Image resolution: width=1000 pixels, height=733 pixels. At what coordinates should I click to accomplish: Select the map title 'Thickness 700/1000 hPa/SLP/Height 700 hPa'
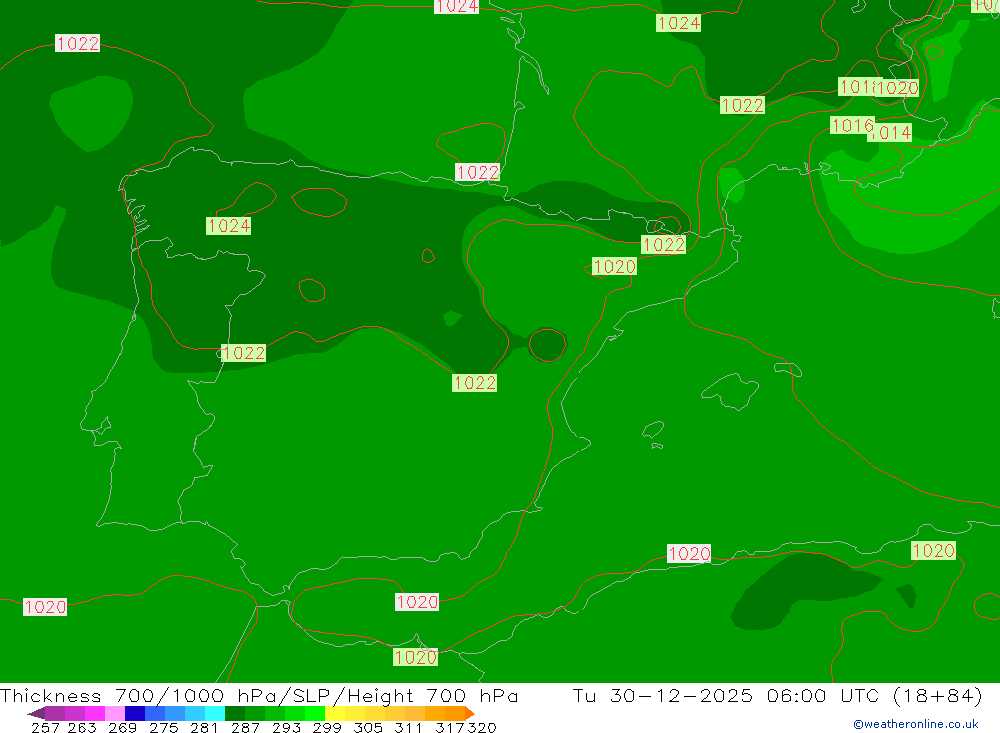[x=259, y=695]
